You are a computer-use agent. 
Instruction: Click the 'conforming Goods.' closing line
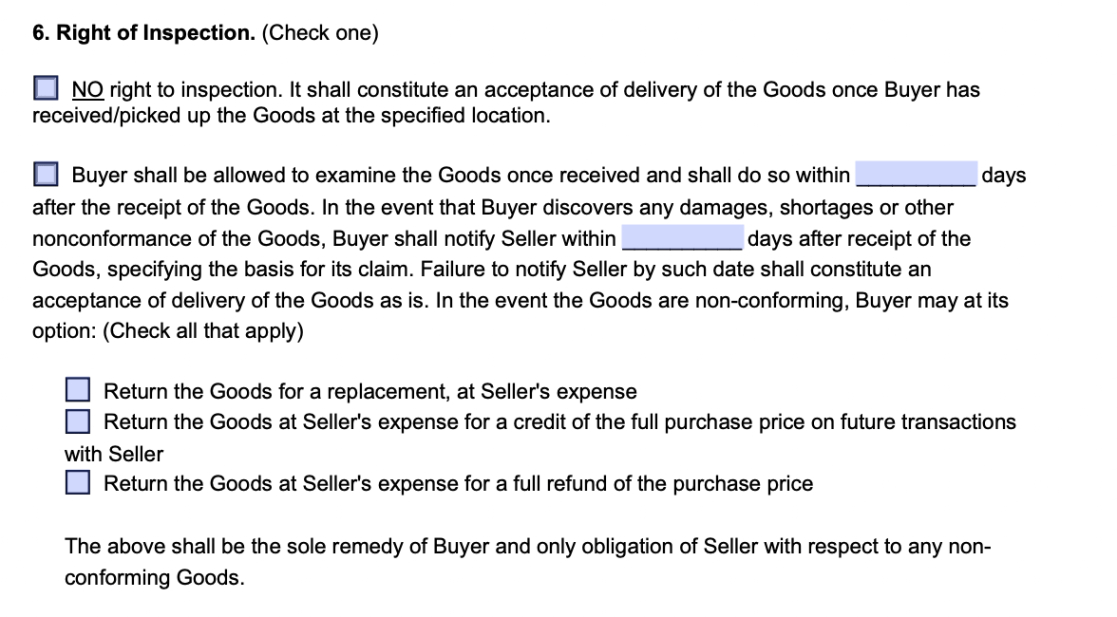pyautogui.click(x=155, y=578)
